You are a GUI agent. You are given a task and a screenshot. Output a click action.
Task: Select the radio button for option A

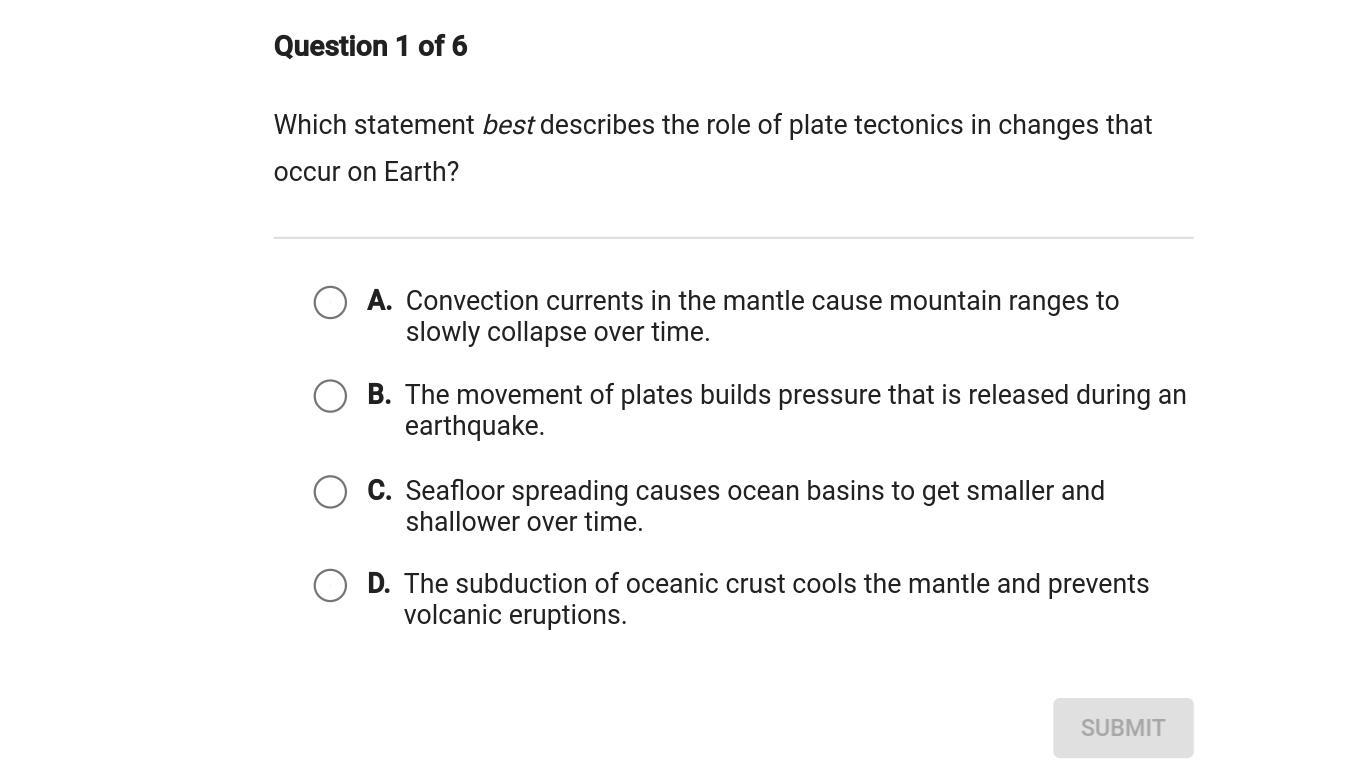[330, 302]
